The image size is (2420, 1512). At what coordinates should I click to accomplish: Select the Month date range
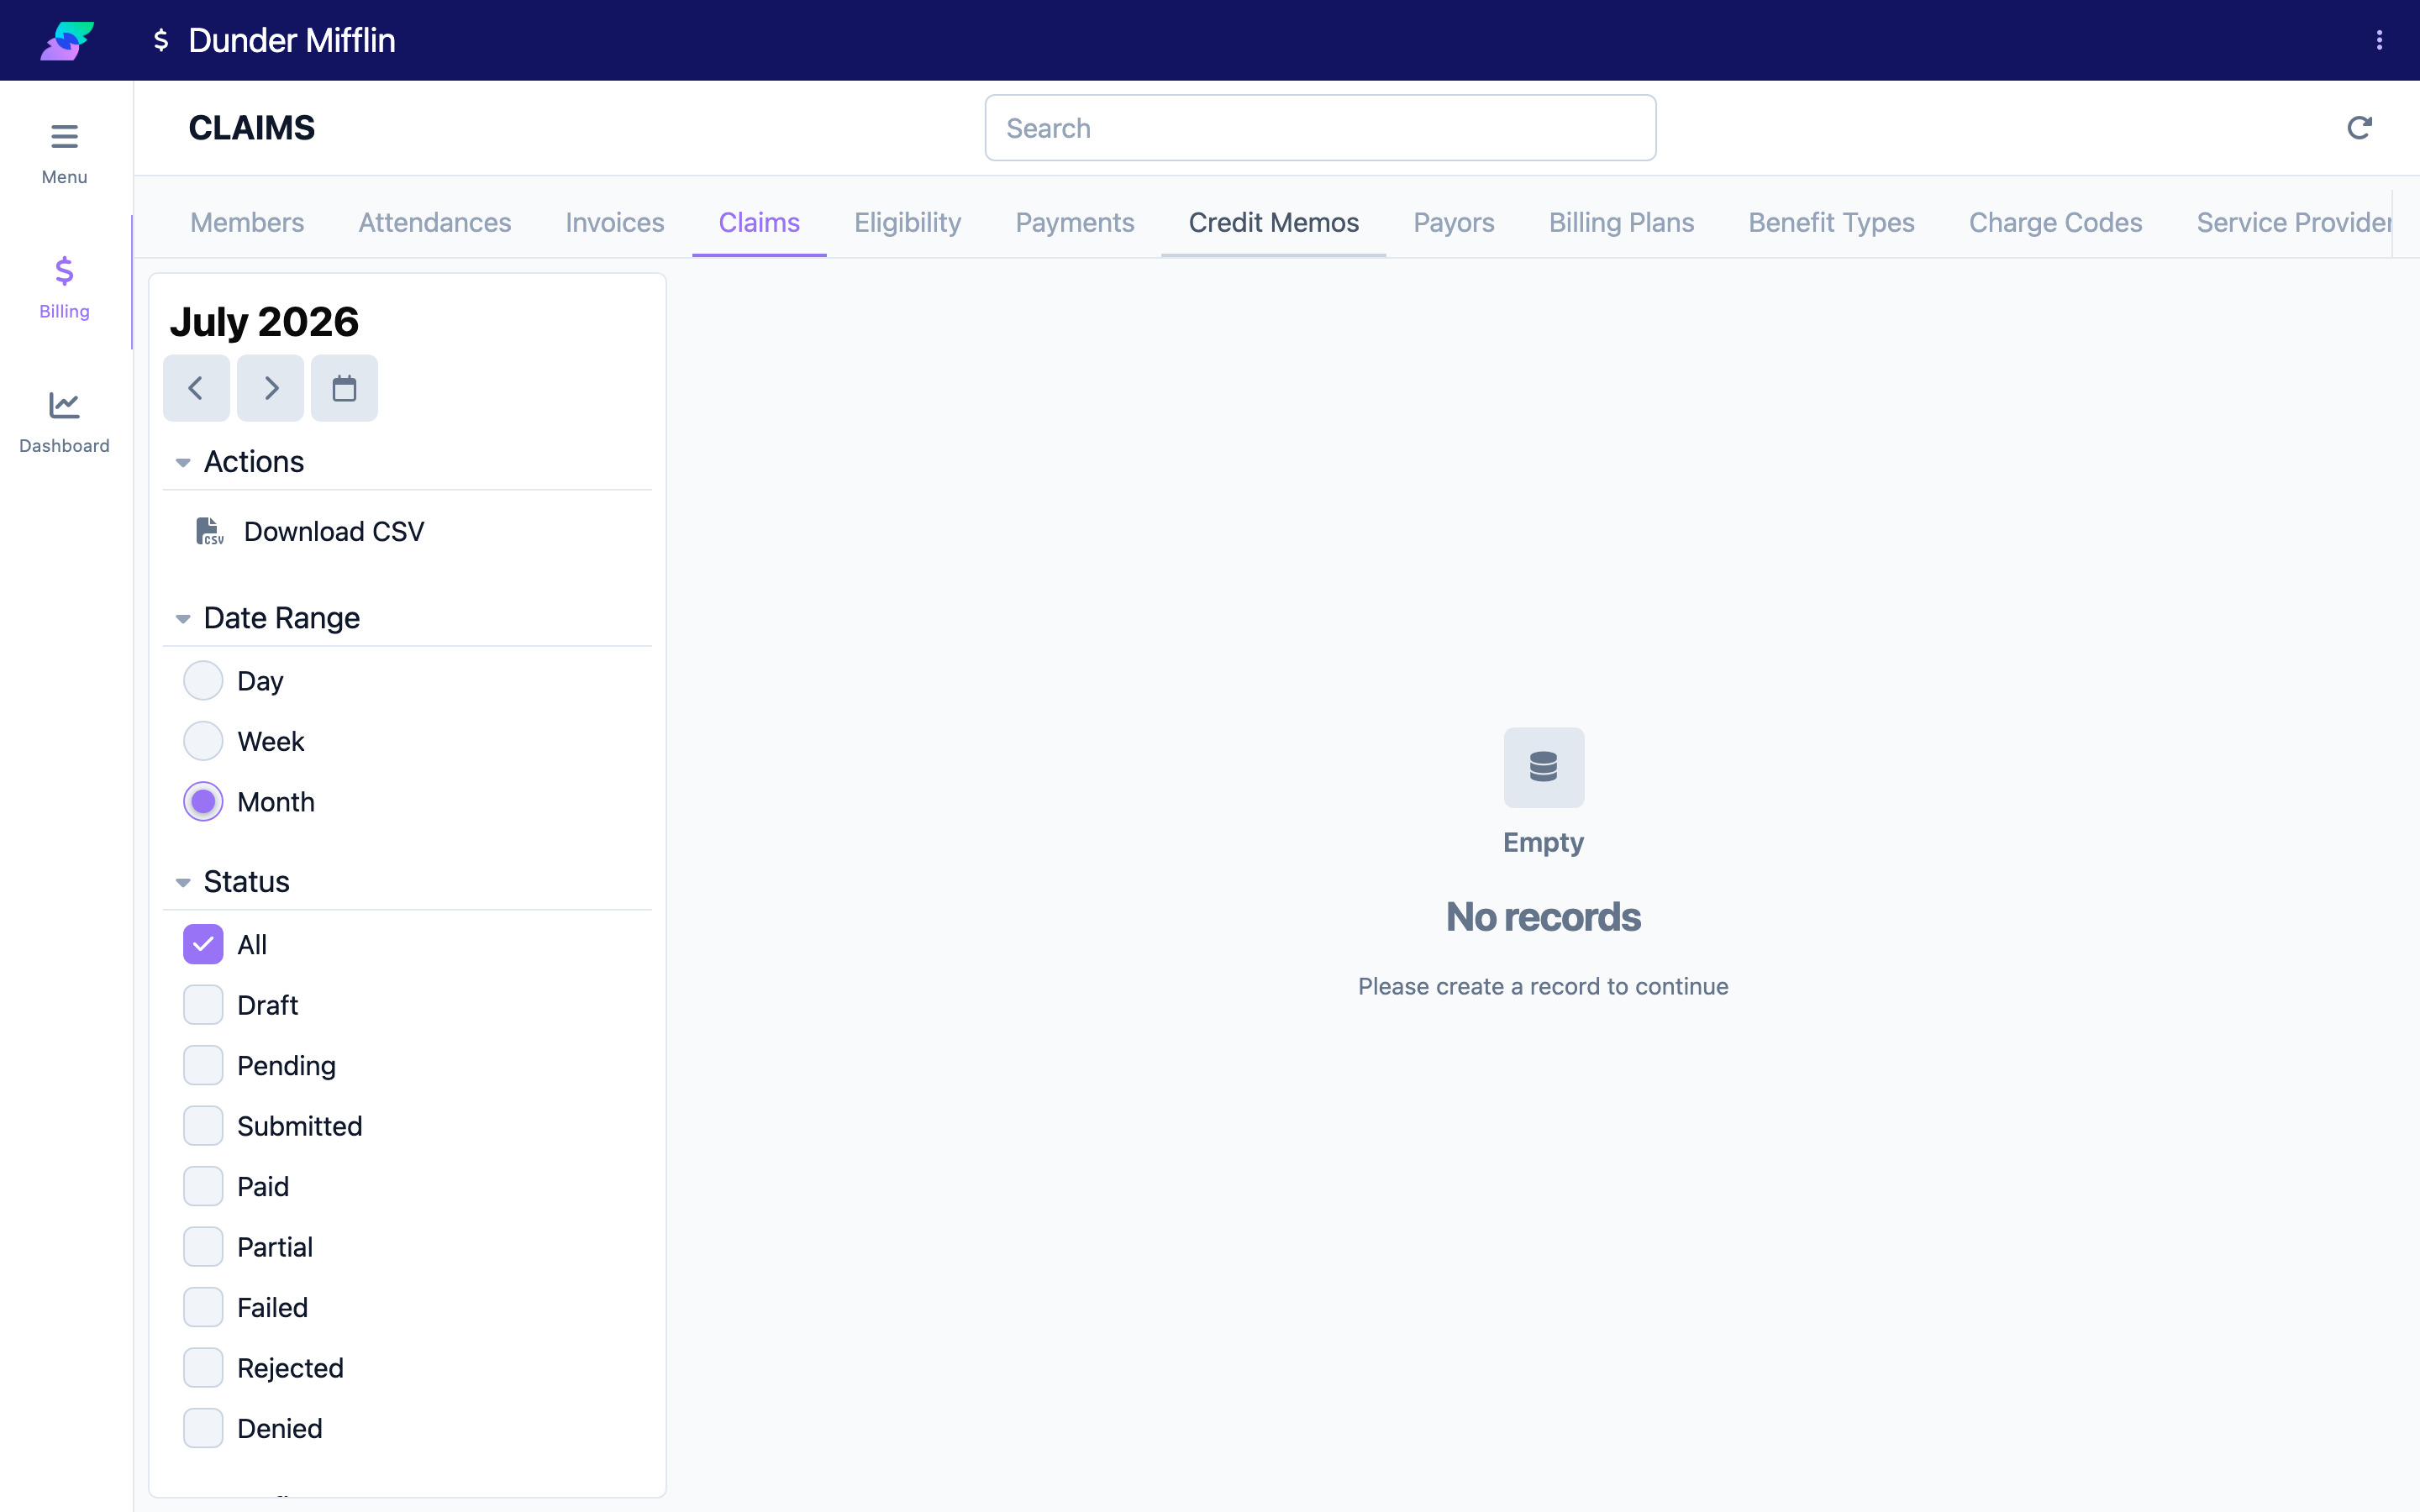[x=203, y=802]
